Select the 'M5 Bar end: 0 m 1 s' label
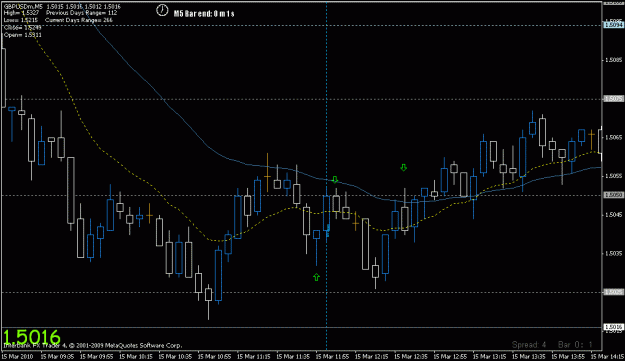 204,14
